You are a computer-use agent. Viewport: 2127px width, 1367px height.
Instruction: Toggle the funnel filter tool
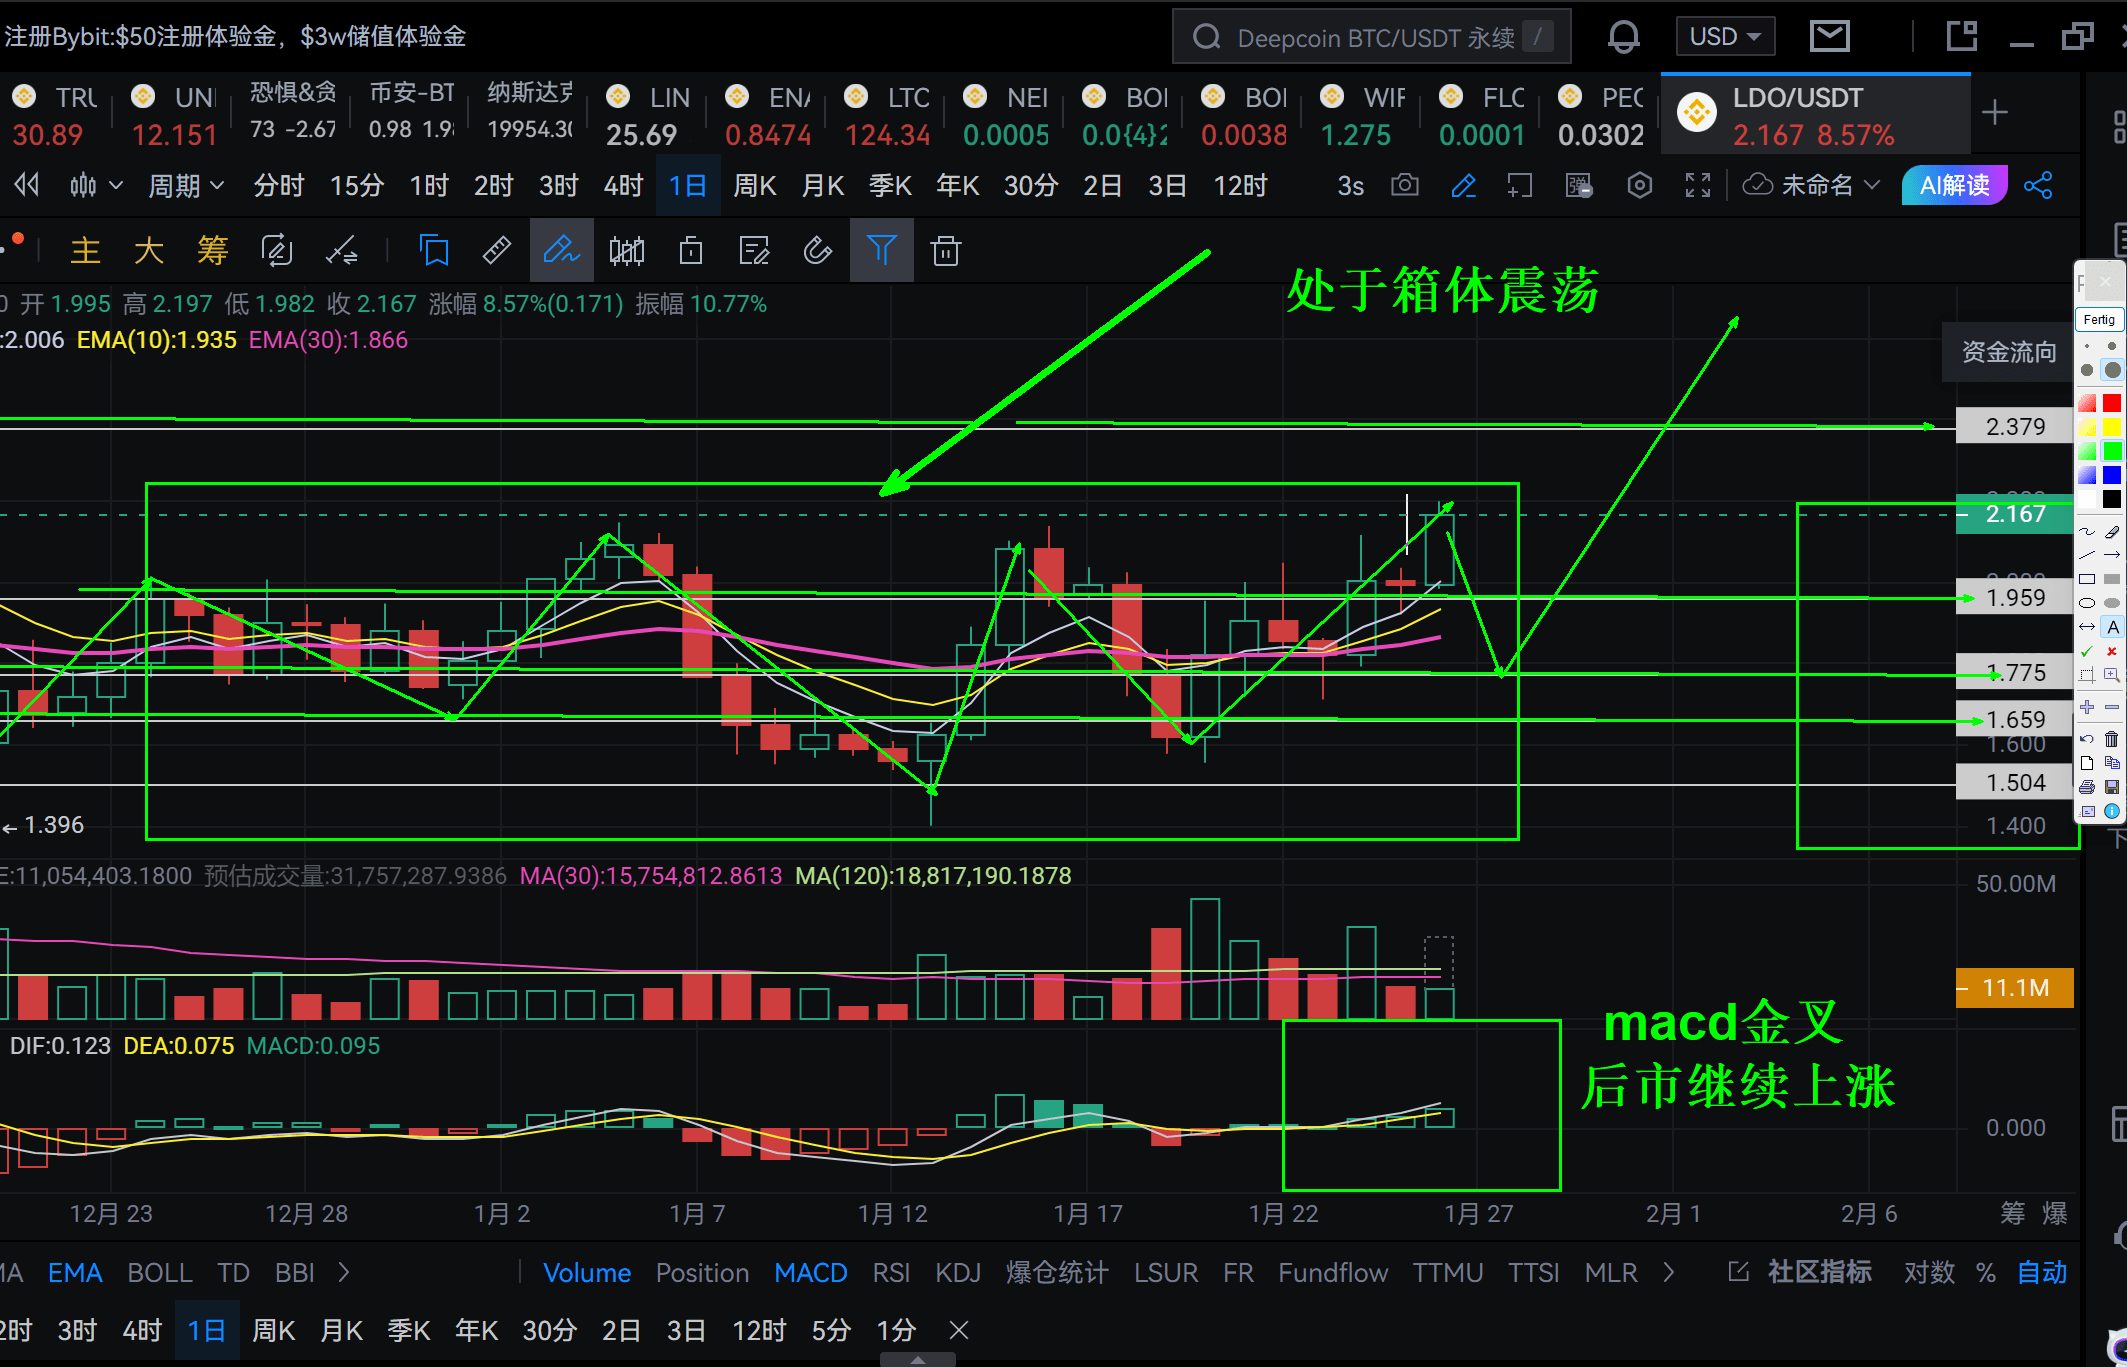[881, 250]
